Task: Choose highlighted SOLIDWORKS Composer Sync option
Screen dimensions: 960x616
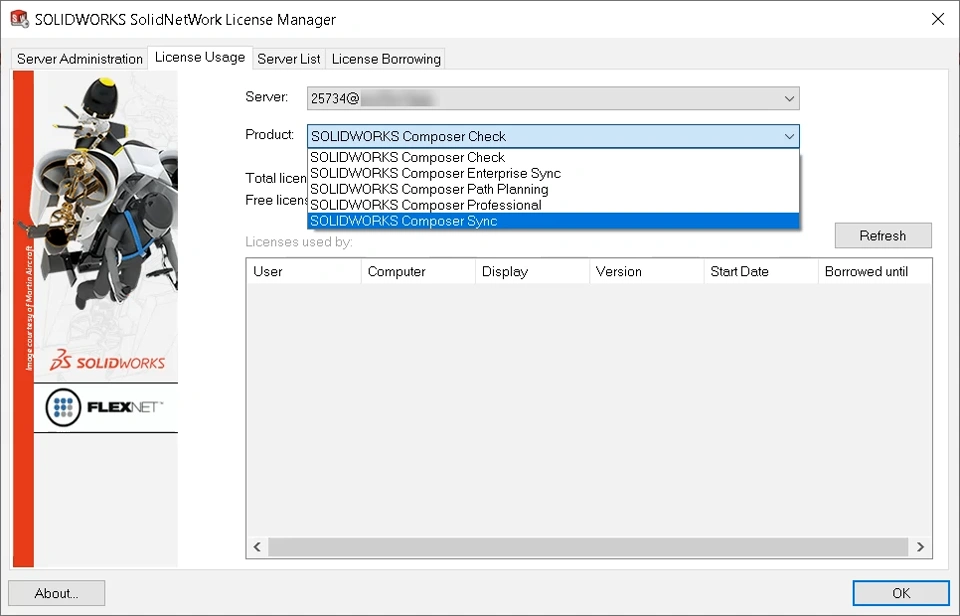Action: point(403,221)
